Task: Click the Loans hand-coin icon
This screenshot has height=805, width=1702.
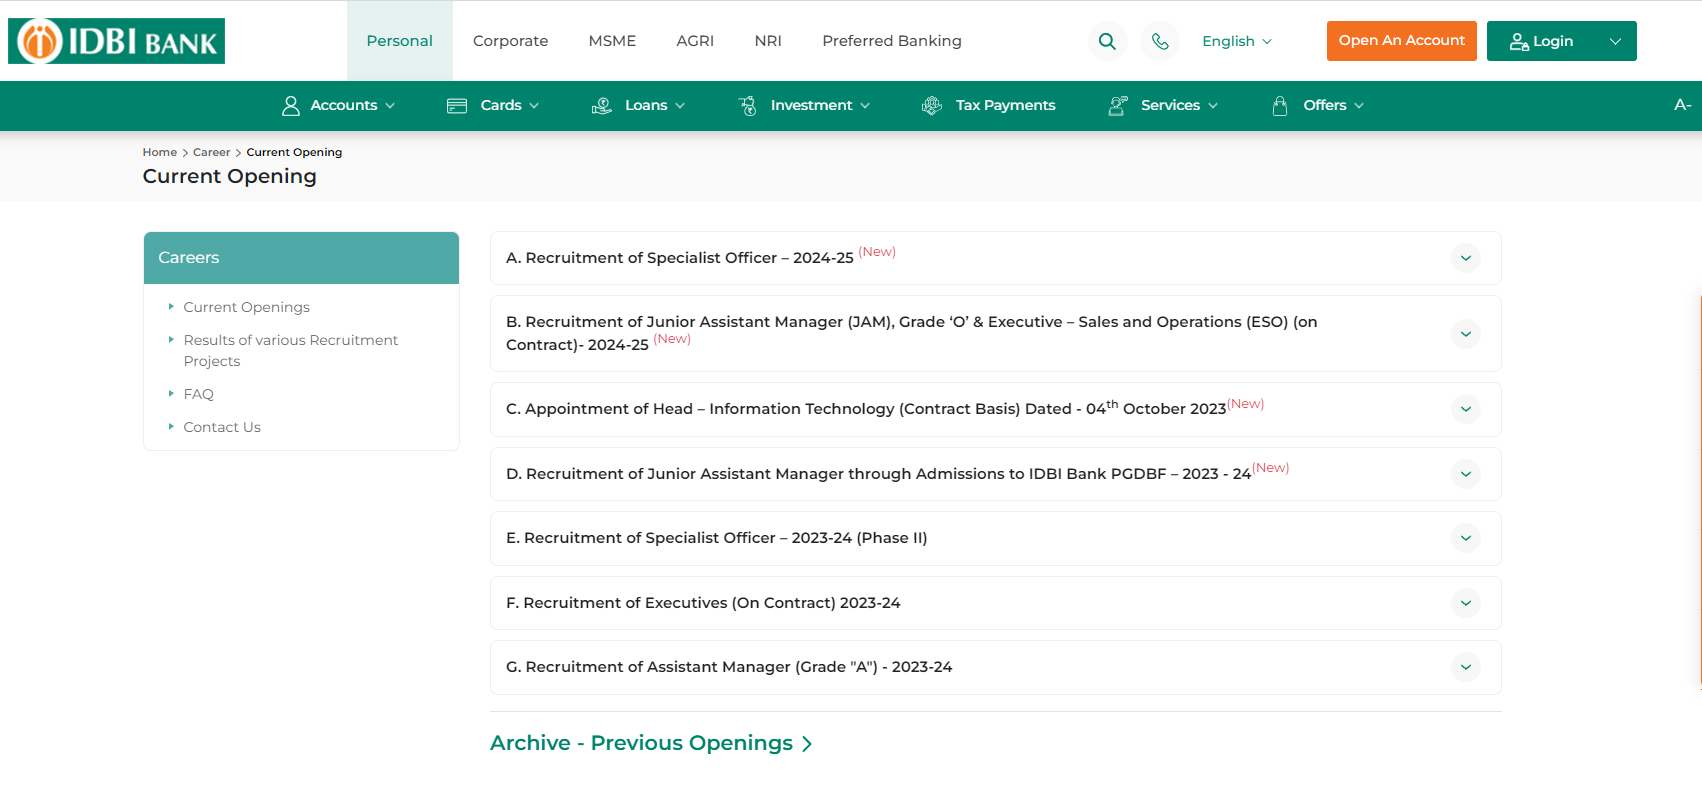Action: pyautogui.click(x=602, y=105)
